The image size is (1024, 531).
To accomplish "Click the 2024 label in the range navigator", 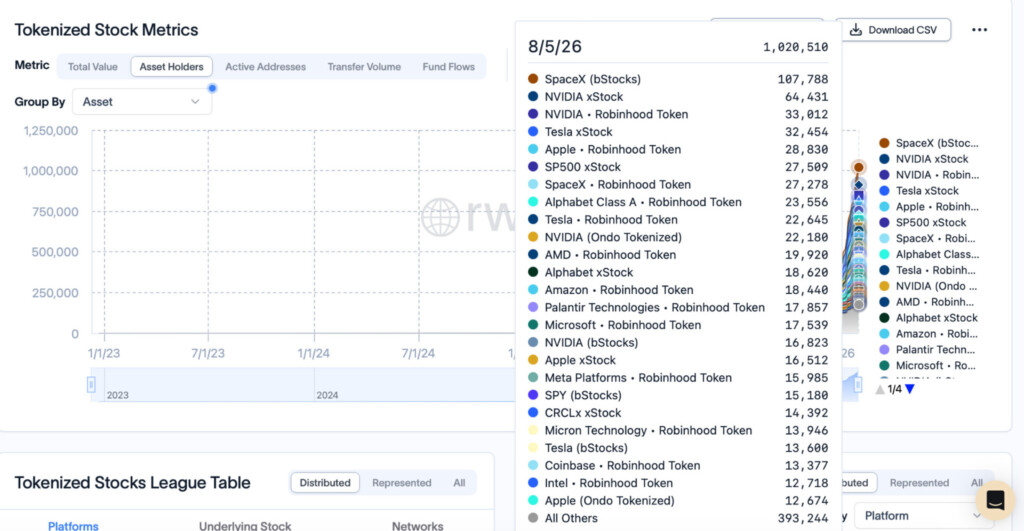I will pos(327,395).
